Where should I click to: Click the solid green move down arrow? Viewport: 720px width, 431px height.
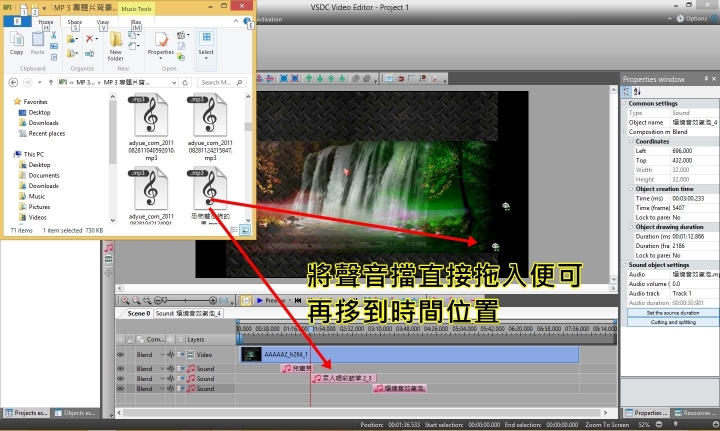(320, 79)
